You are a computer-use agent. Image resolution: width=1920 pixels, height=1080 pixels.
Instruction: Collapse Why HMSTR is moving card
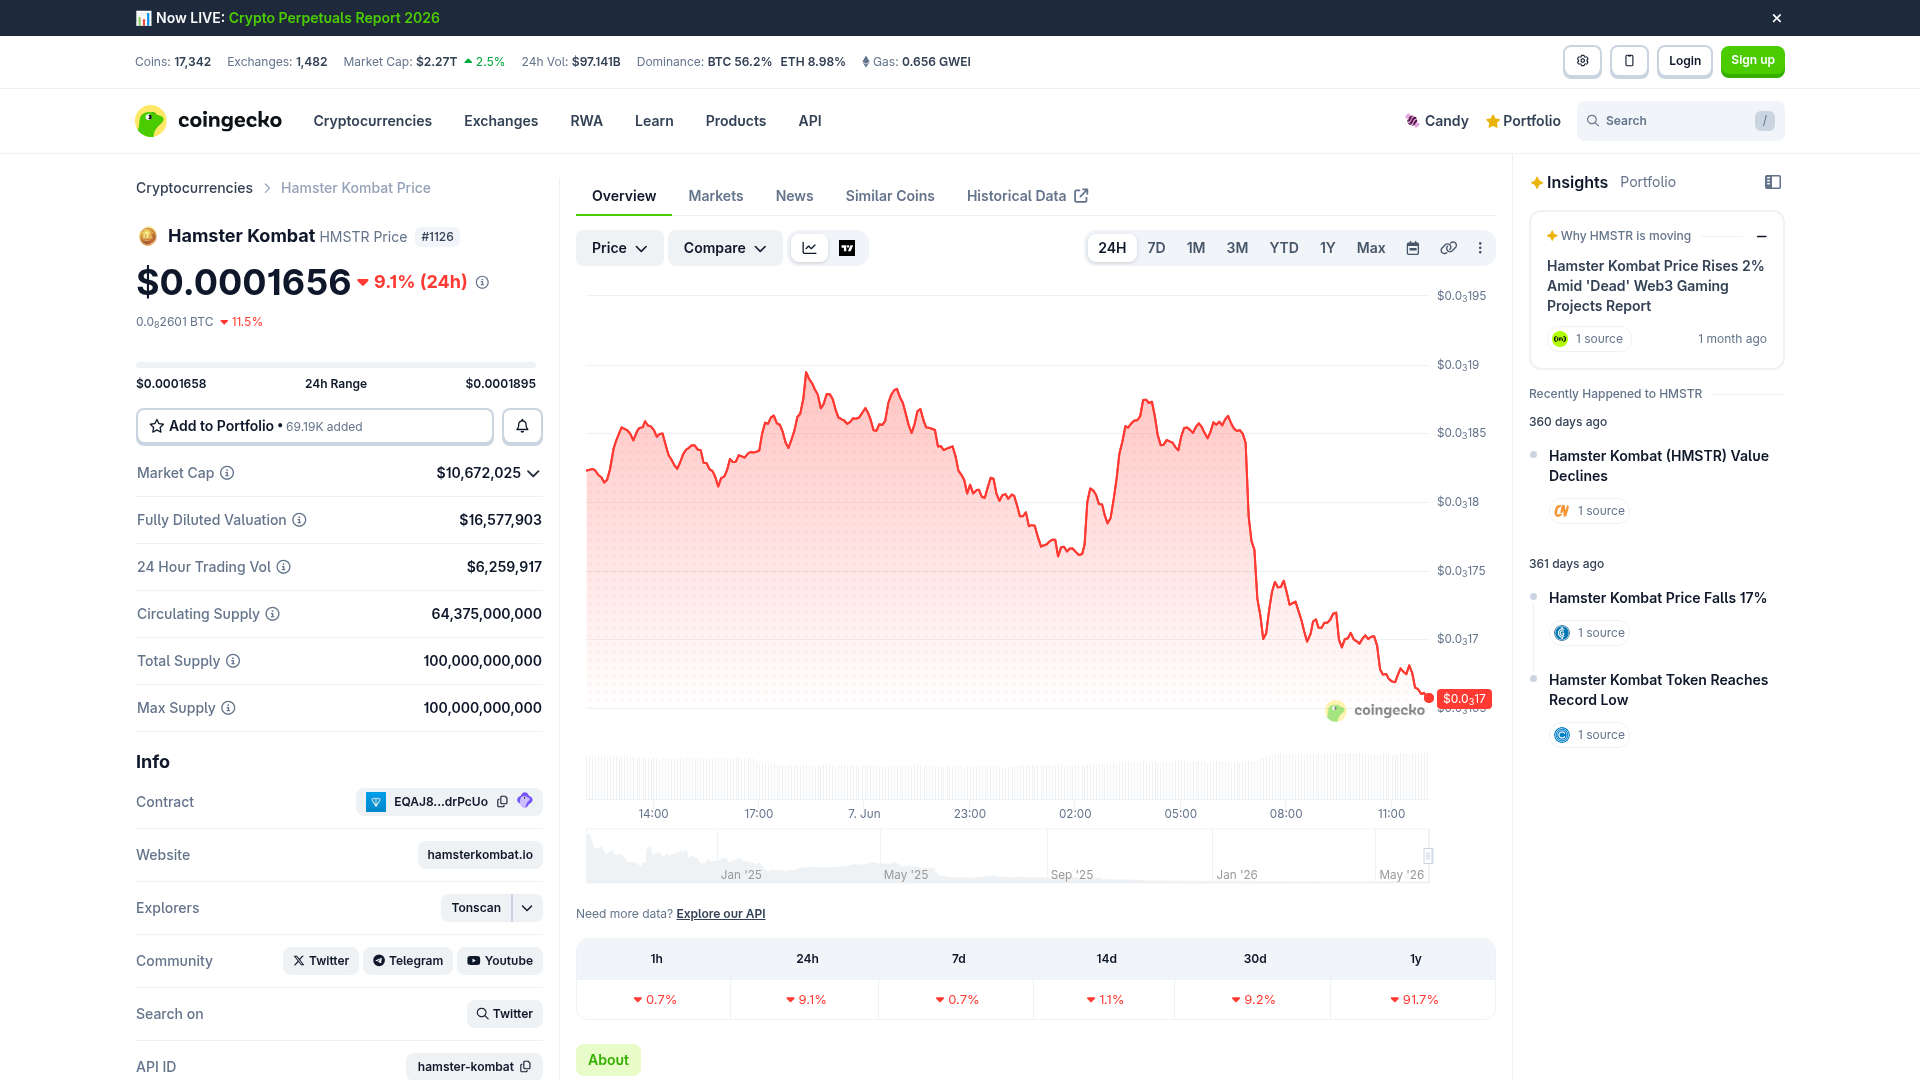1761,236
